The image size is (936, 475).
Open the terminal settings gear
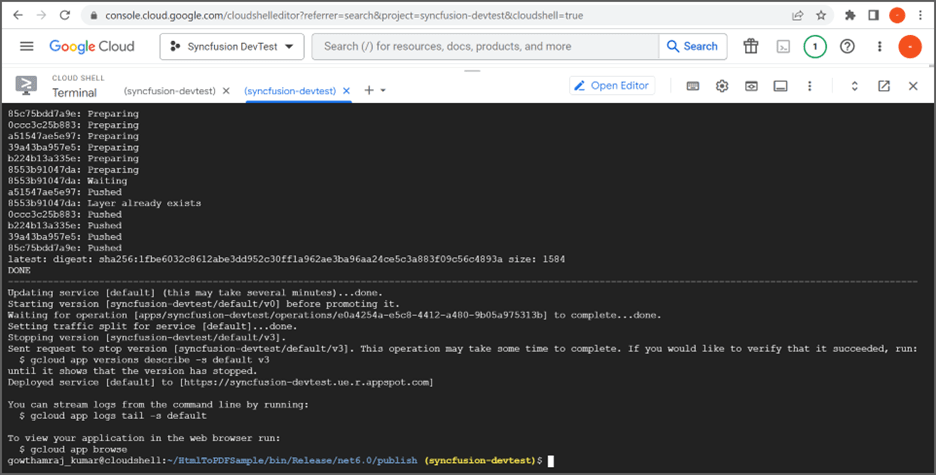click(722, 86)
